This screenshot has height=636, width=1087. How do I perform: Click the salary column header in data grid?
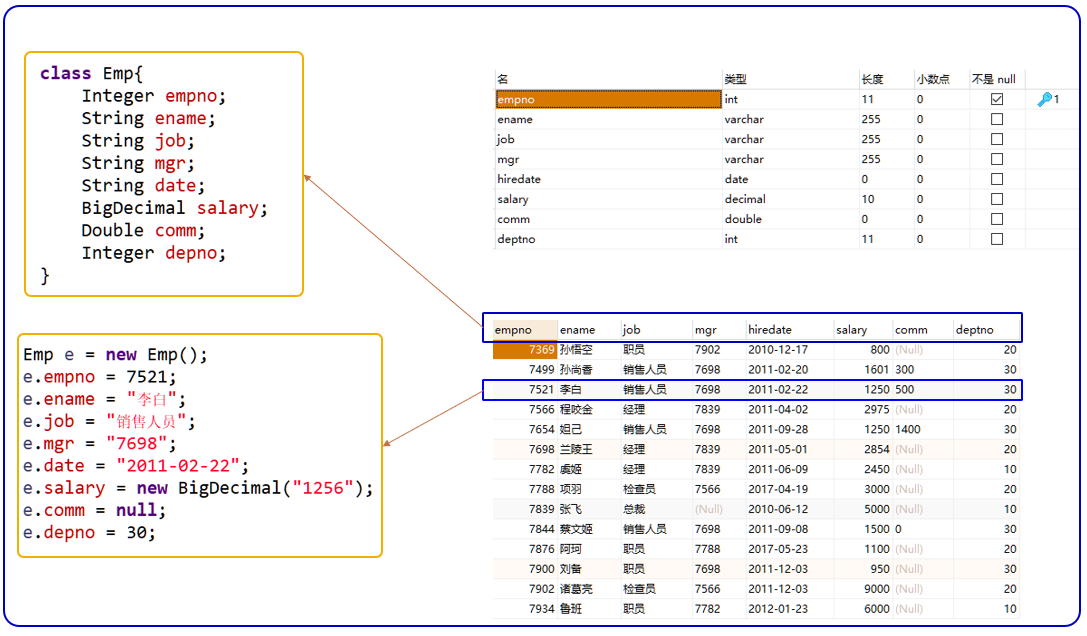(x=851, y=330)
